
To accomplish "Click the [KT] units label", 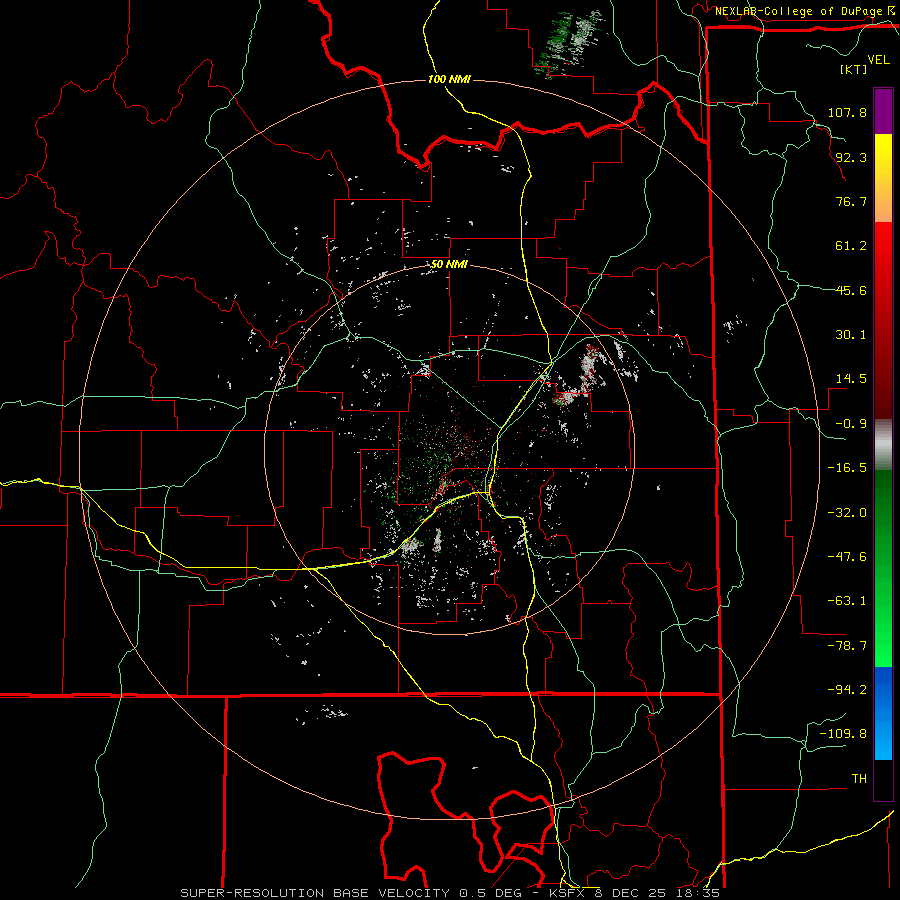I will (x=854, y=69).
